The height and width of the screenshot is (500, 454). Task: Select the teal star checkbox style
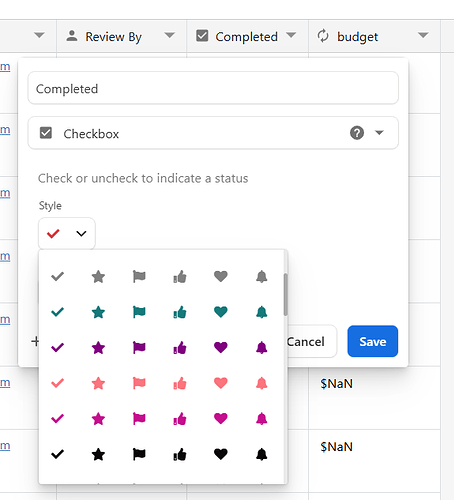tap(98, 312)
